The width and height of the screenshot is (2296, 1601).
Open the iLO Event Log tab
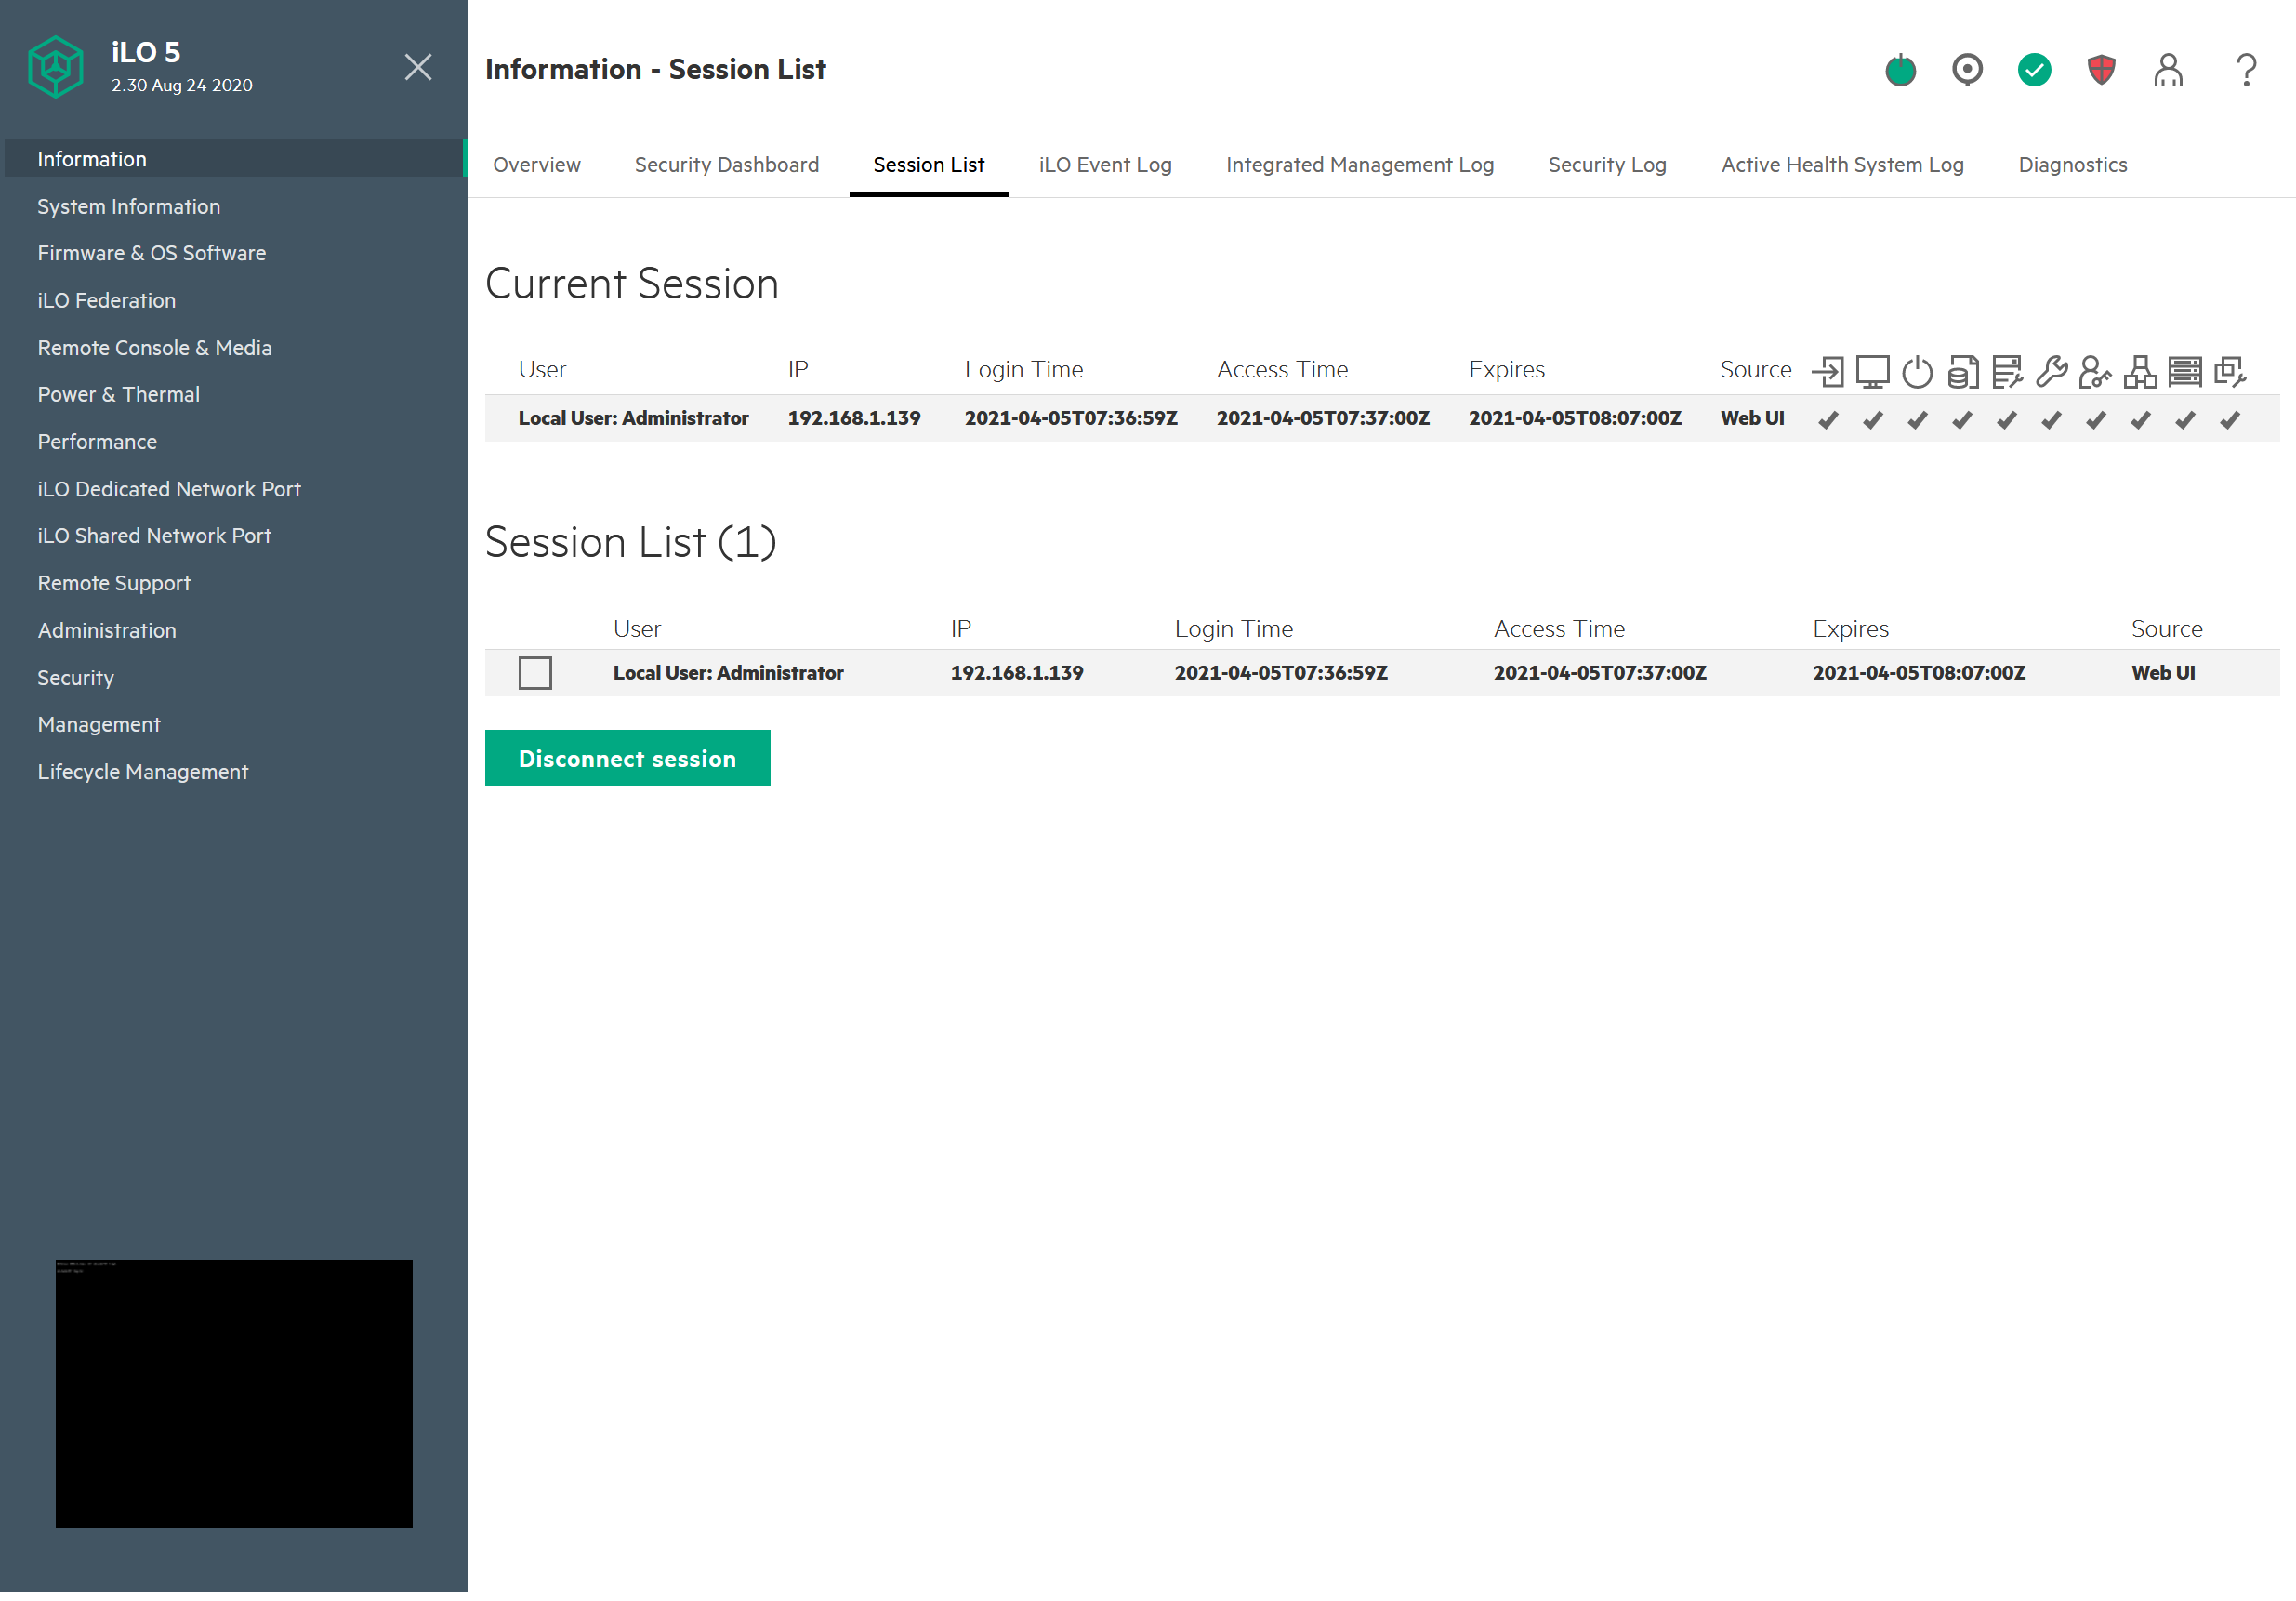1105,165
